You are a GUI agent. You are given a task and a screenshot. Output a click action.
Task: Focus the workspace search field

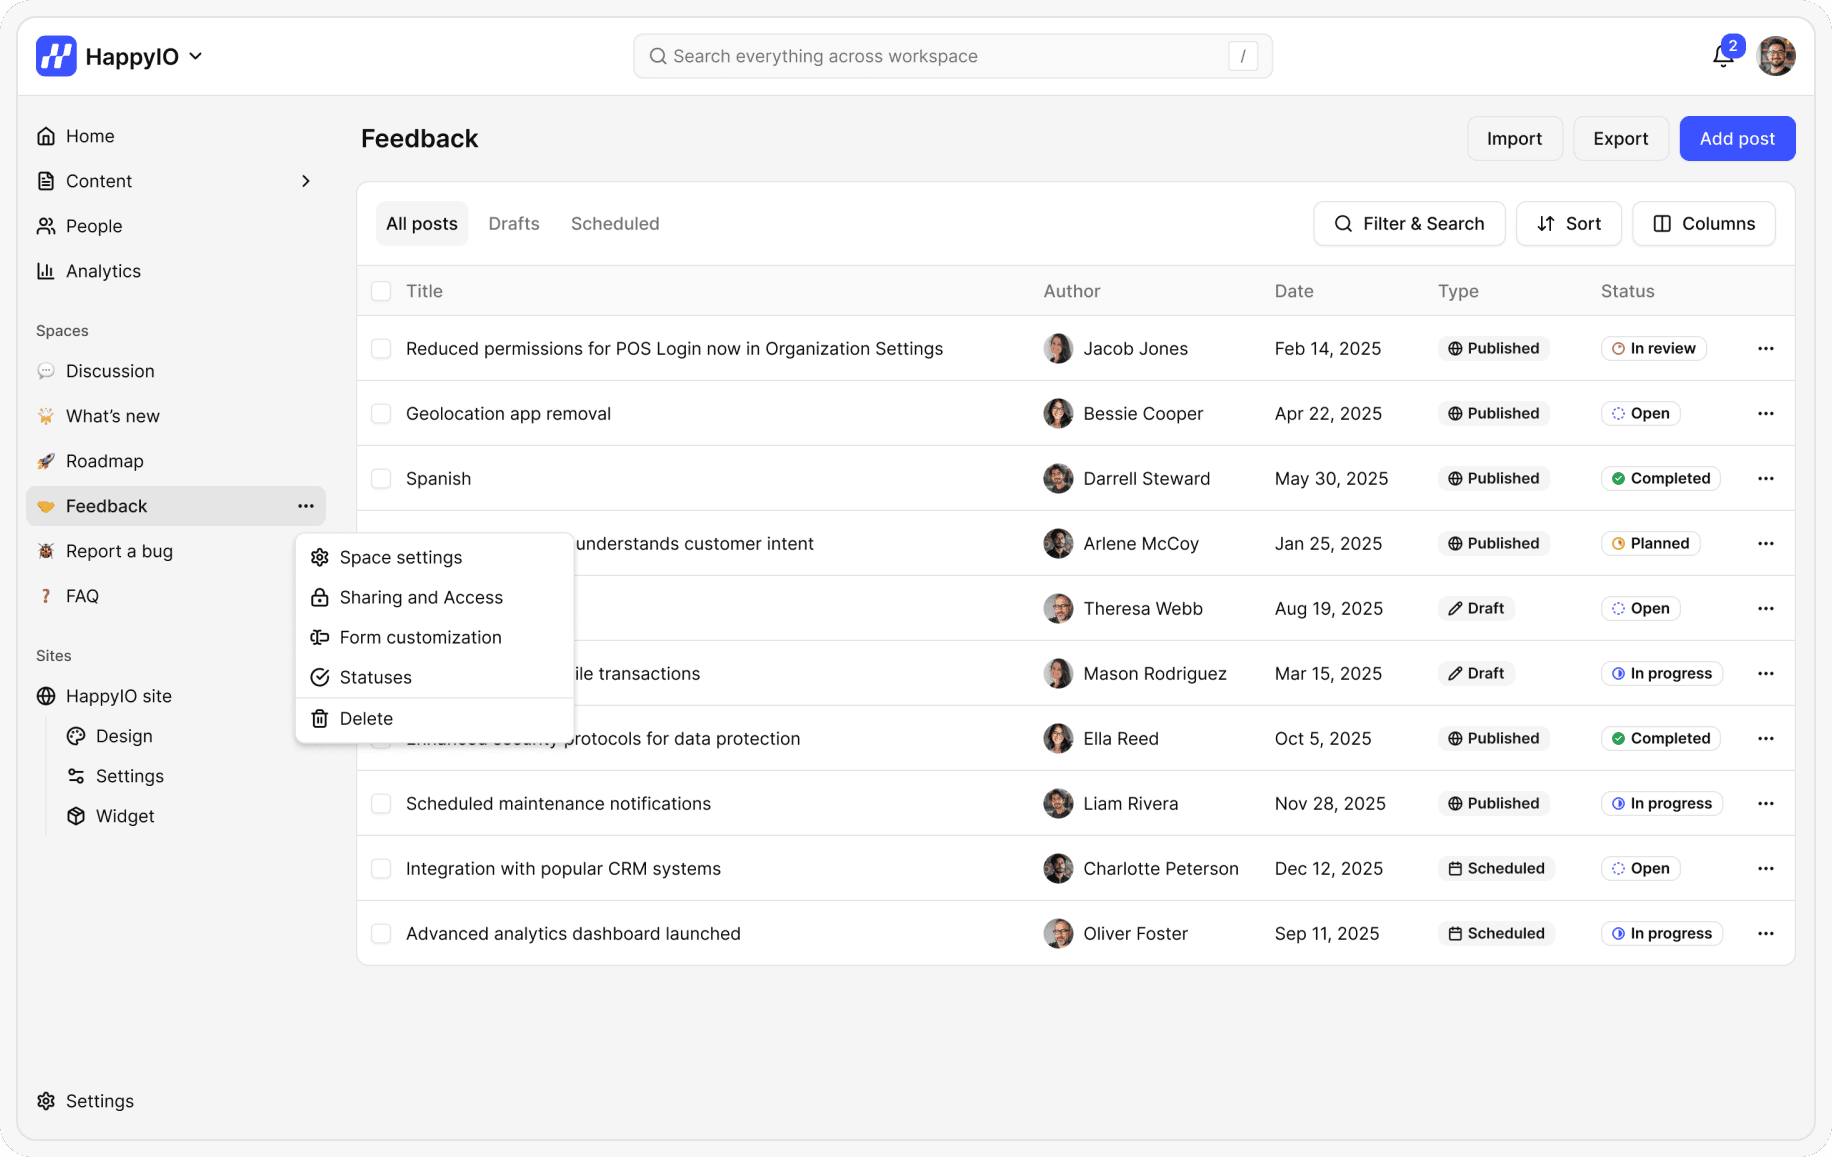point(952,56)
